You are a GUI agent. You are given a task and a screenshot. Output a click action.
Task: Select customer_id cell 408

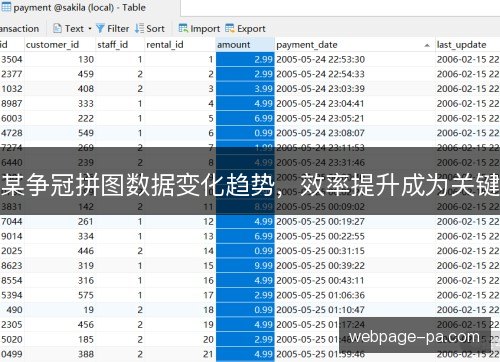coord(60,89)
